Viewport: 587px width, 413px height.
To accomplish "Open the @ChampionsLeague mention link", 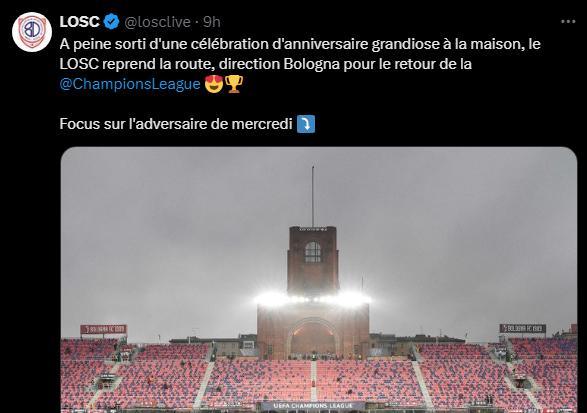I will coord(130,84).
